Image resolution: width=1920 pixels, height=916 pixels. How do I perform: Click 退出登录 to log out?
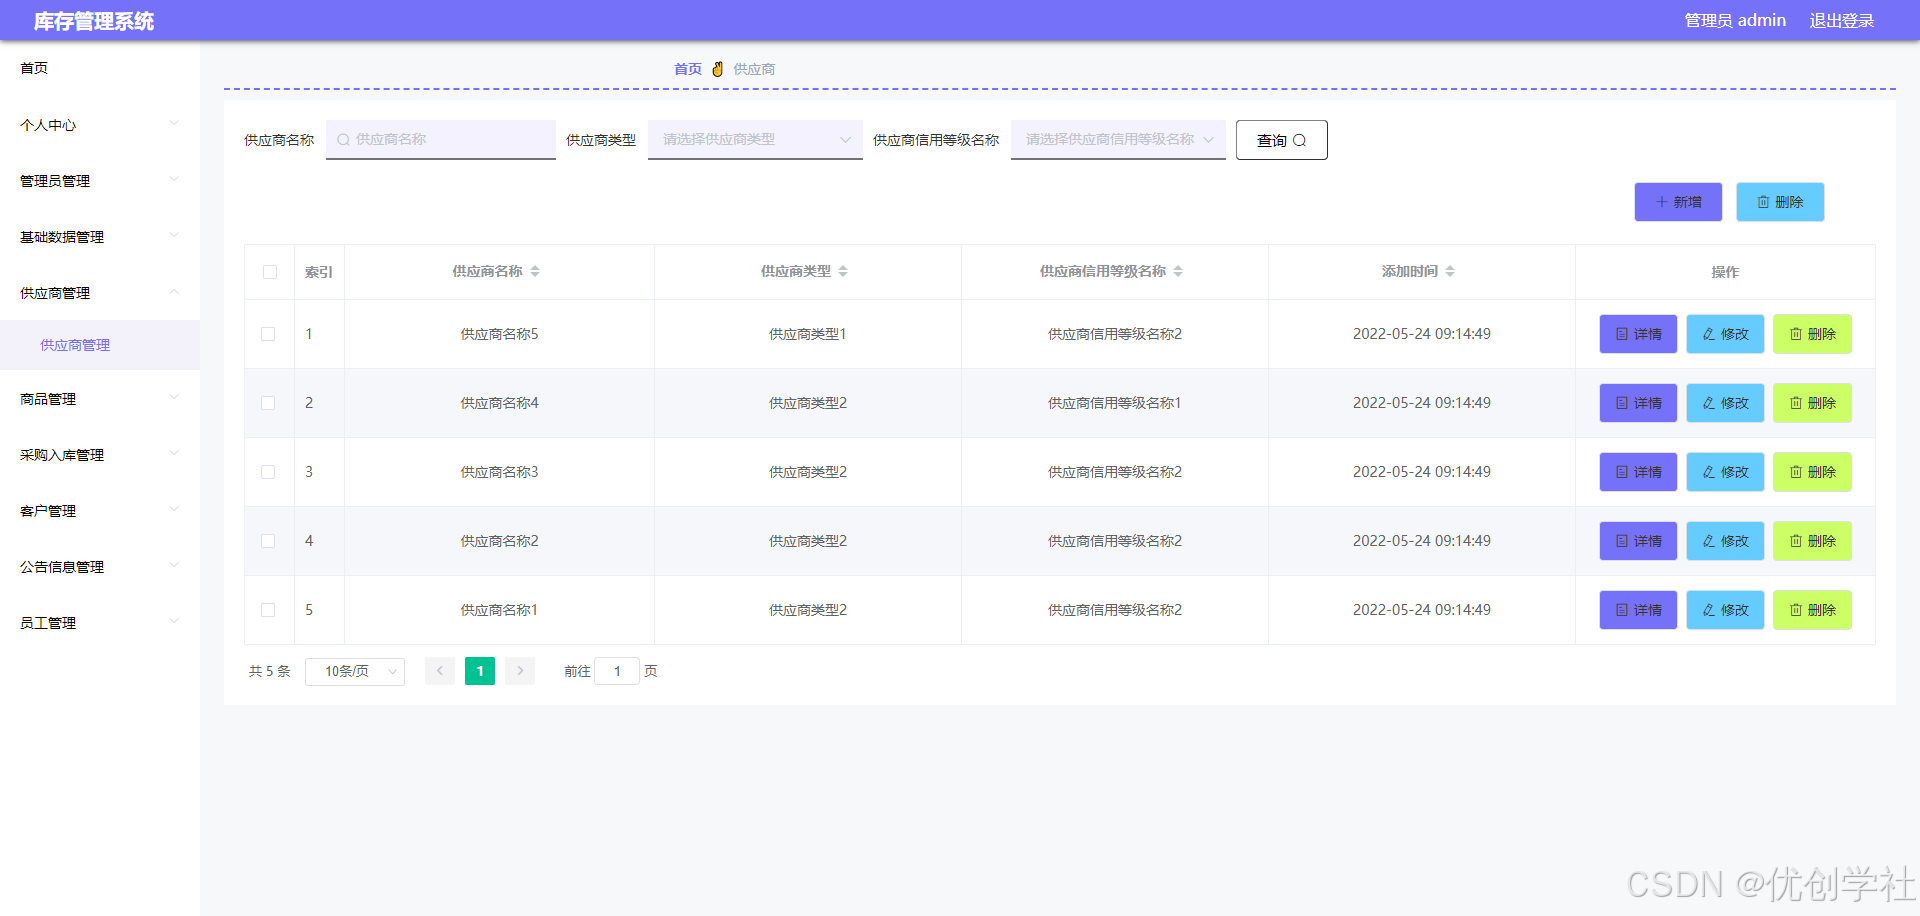pyautogui.click(x=1842, y=21)
